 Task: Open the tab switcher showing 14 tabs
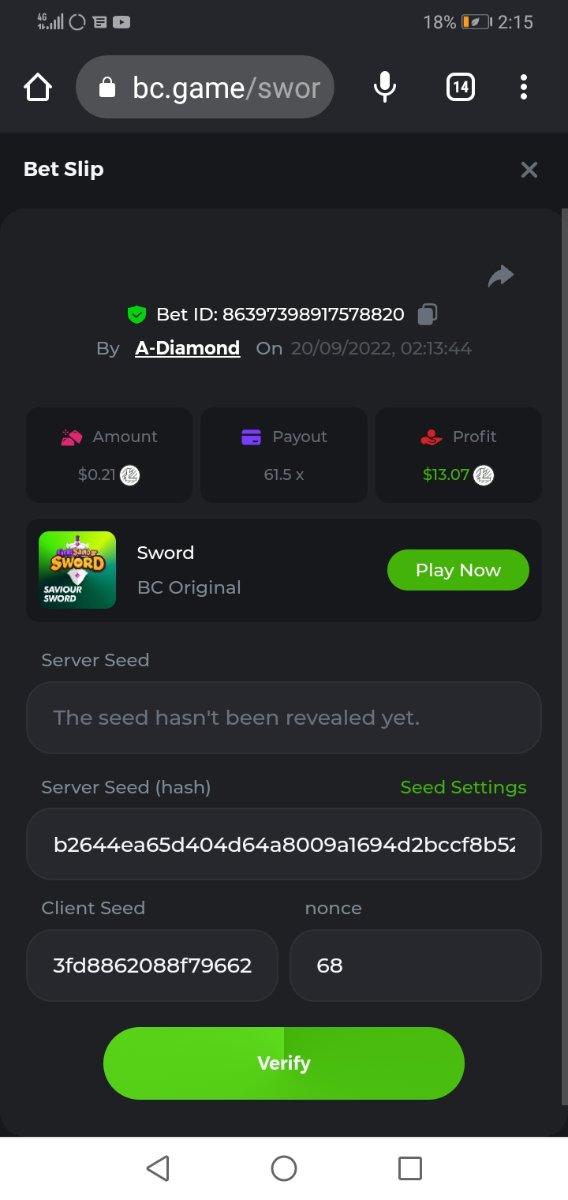pos(459,88)
